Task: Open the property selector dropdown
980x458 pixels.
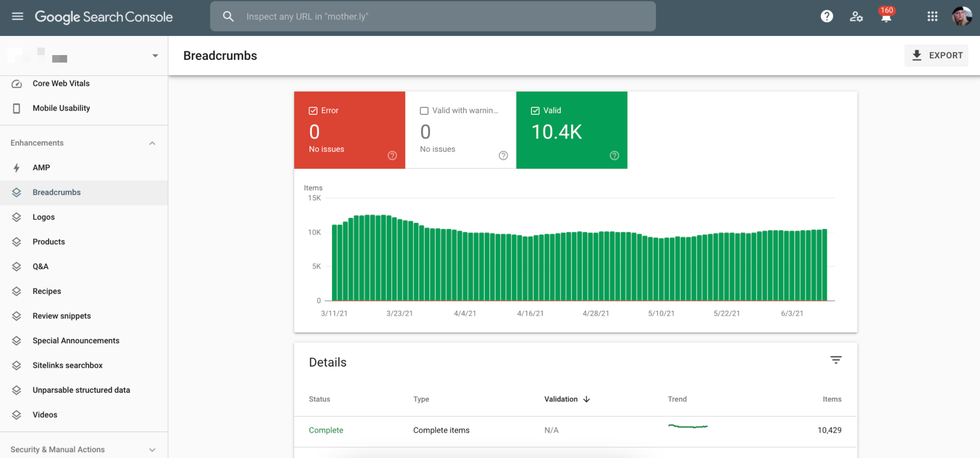Action: [154, 56]
